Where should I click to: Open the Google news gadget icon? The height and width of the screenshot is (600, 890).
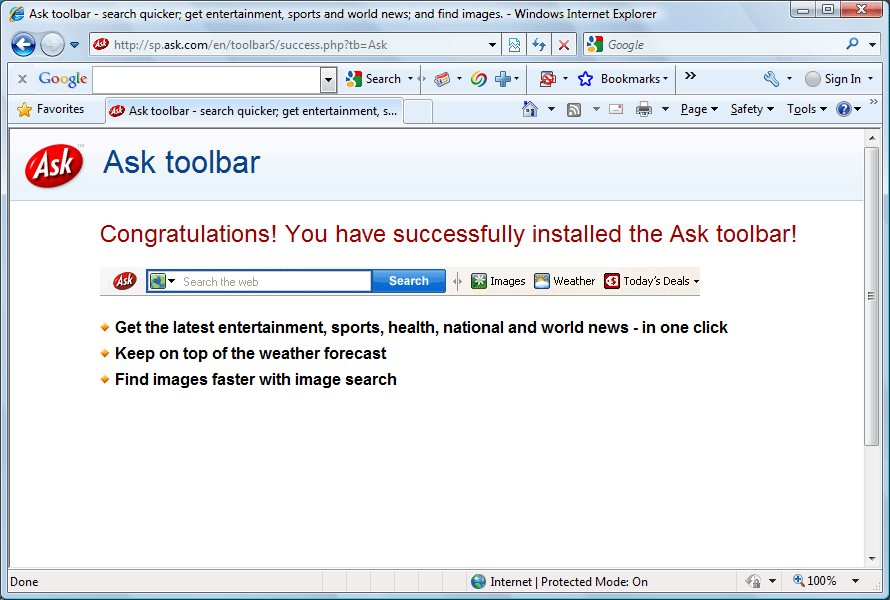[x=442, y=79]
